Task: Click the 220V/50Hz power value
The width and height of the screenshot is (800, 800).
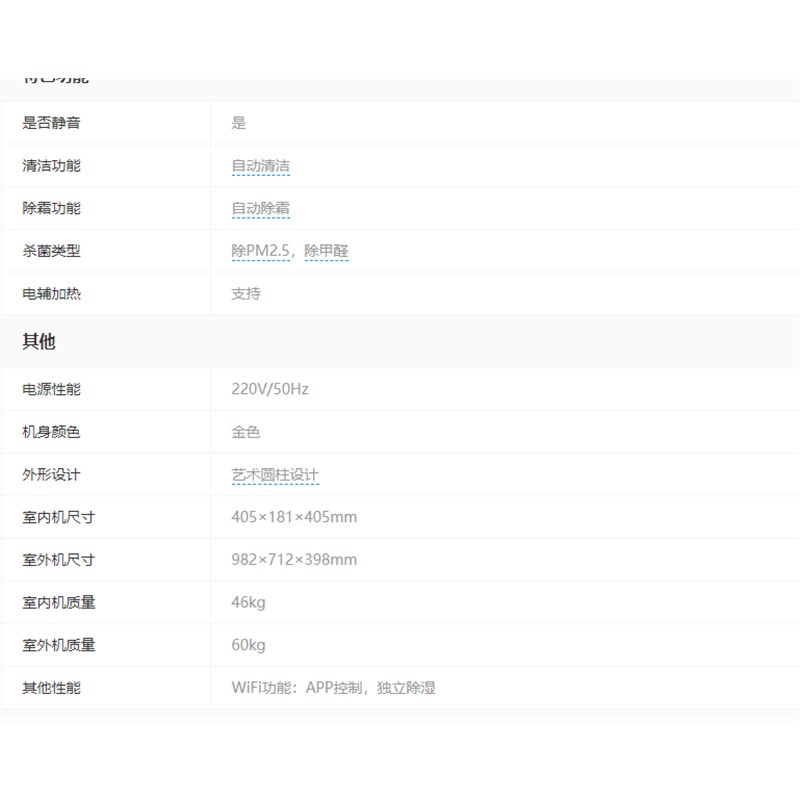Action: click(270, 389)
